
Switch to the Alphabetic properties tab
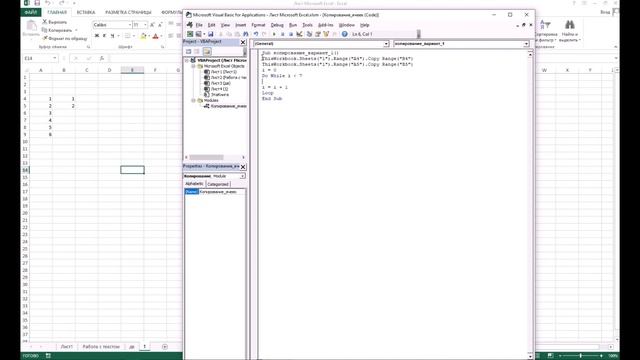pyautogui.click(x=194, y=184)
